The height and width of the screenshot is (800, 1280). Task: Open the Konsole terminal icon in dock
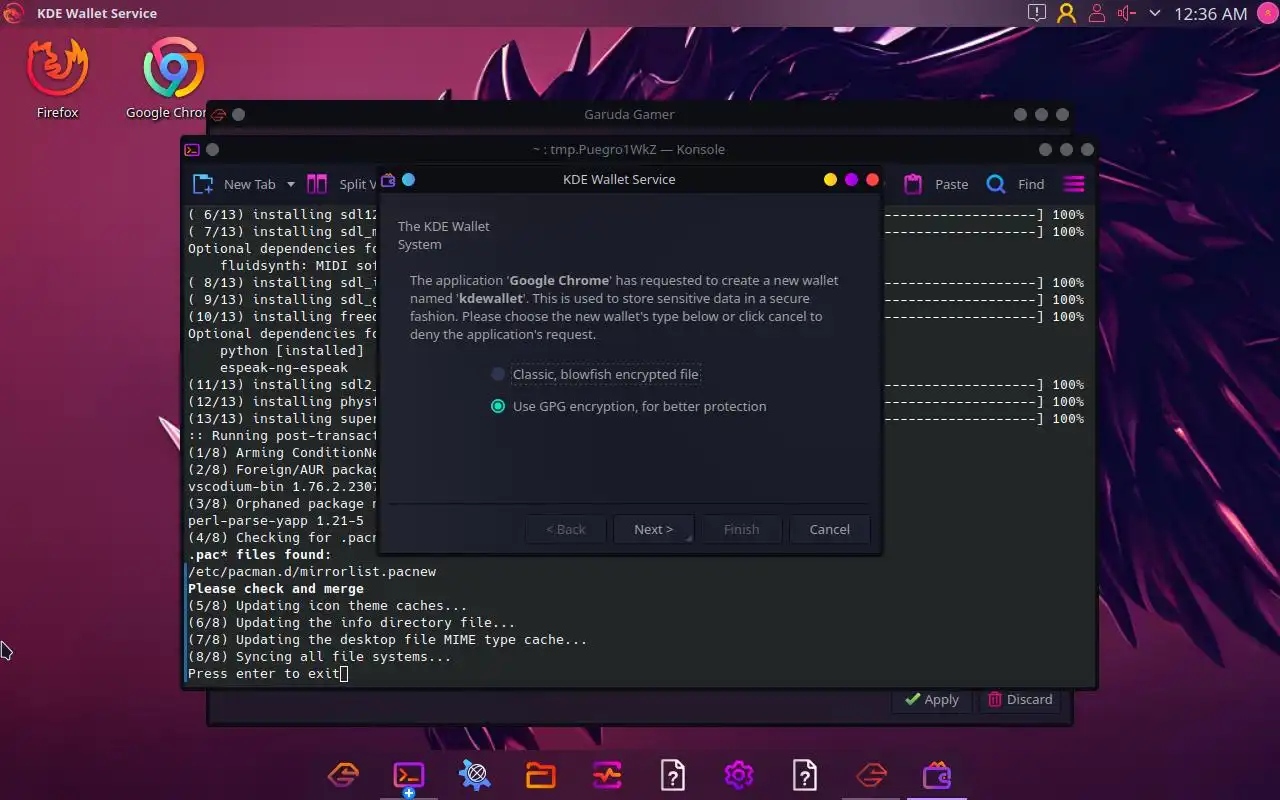coord(409,775)
